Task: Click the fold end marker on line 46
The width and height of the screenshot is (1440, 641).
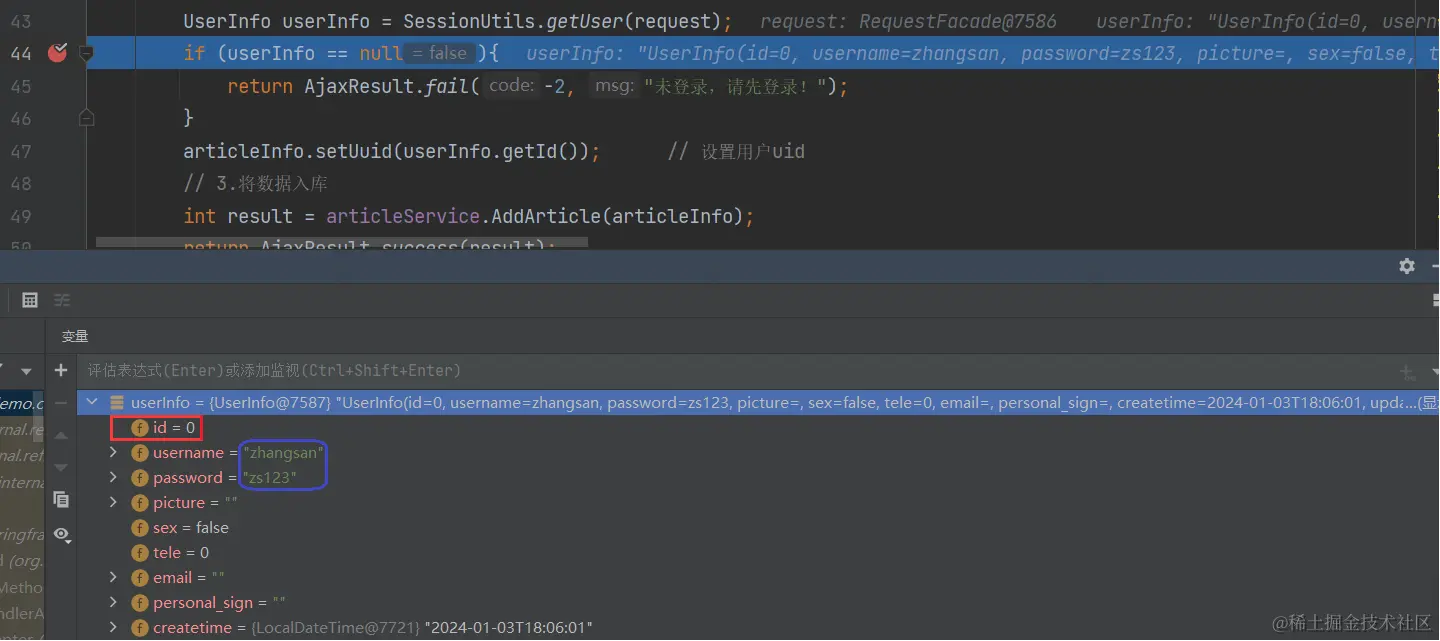Action: [x=87, y=118]
